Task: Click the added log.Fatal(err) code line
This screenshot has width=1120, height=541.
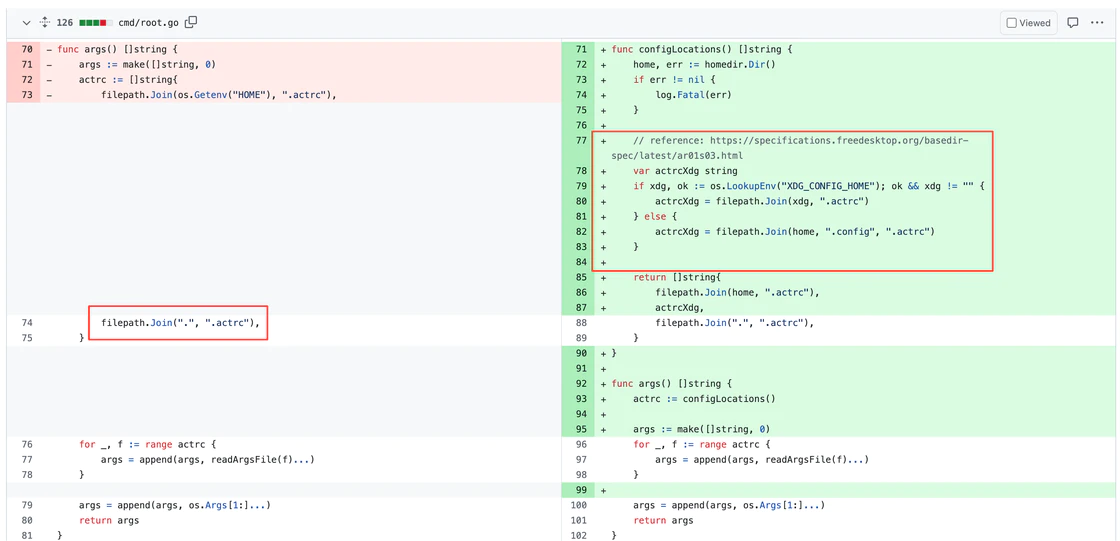Action: pyautogui.click(x=693, y=95)
